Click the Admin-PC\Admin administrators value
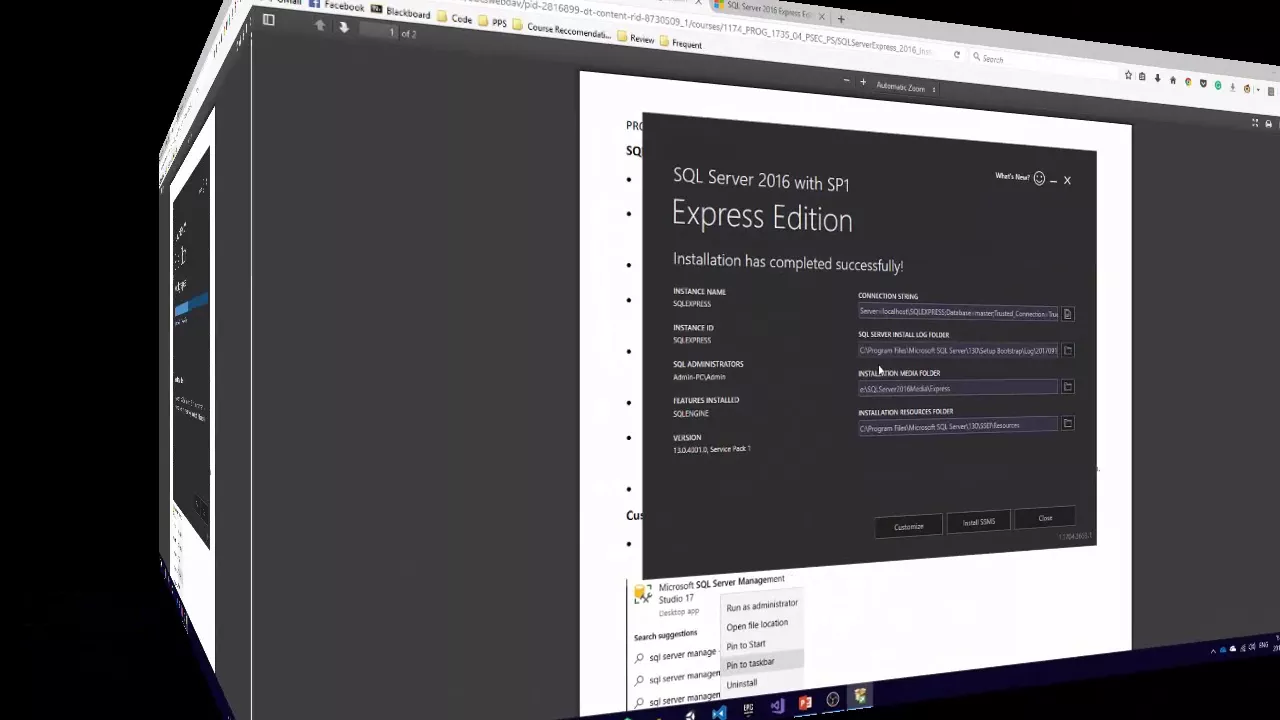The width and height of the screenshot is (1280, 720). coord(699,377)
